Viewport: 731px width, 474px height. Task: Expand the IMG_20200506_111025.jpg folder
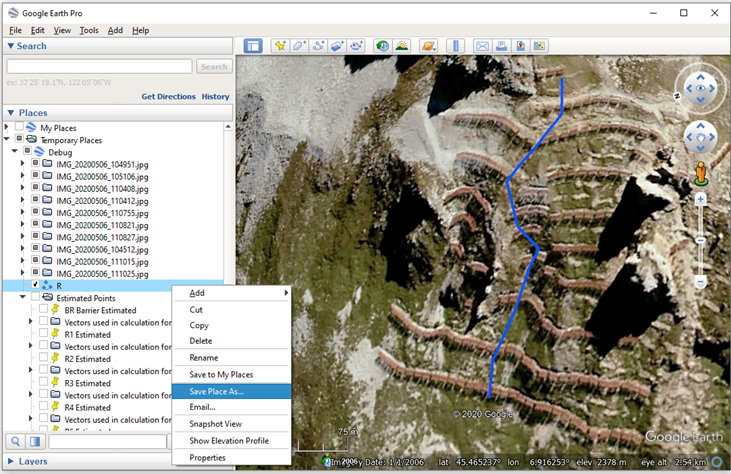(22, 273)
